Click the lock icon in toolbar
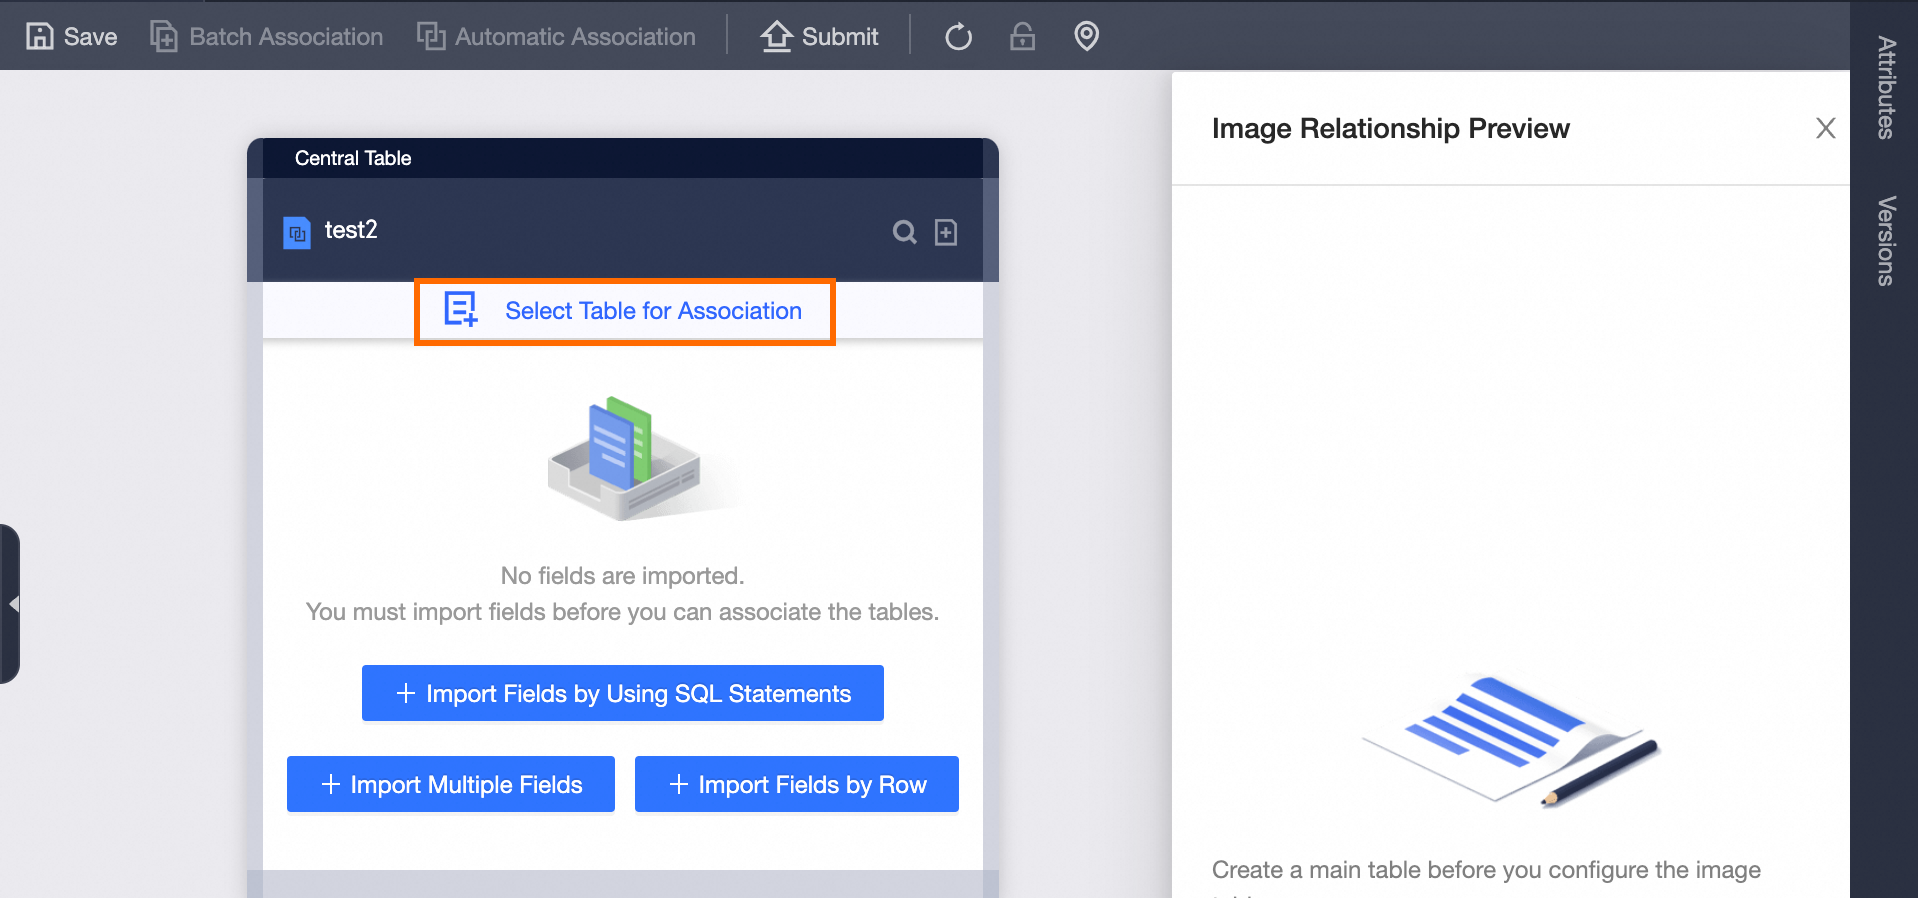The image size is (1918, 898). click(x=1022, y=37)
